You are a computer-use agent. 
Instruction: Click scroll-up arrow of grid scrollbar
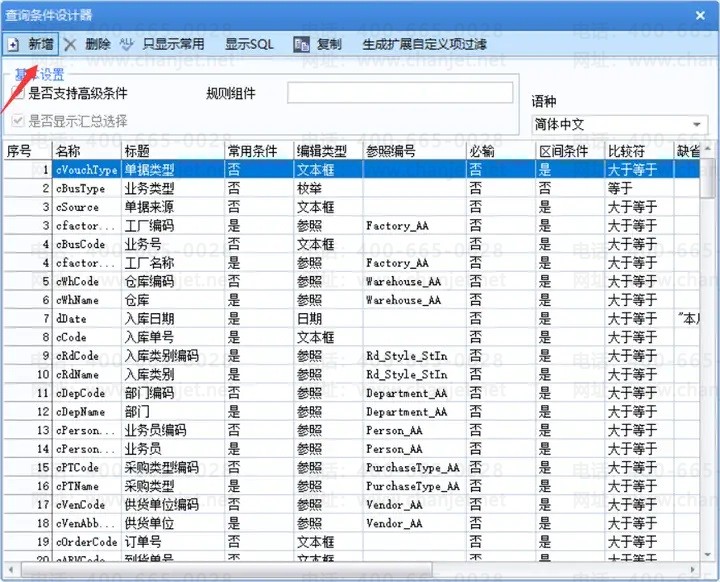point(708,149)
